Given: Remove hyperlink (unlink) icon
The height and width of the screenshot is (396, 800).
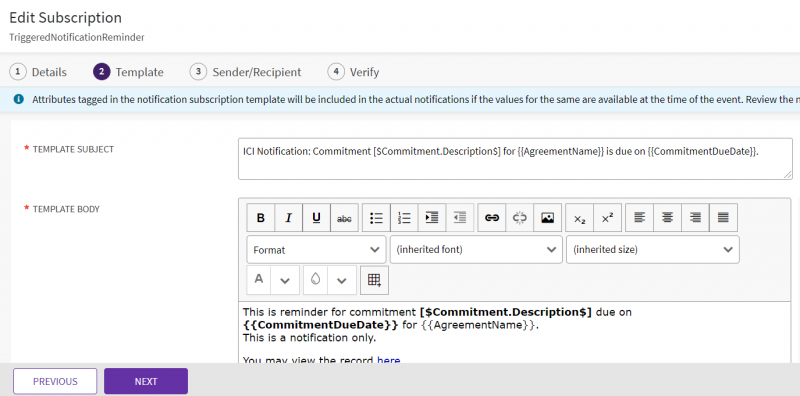Looking at the screenshot, I should (x=519, y=218).
